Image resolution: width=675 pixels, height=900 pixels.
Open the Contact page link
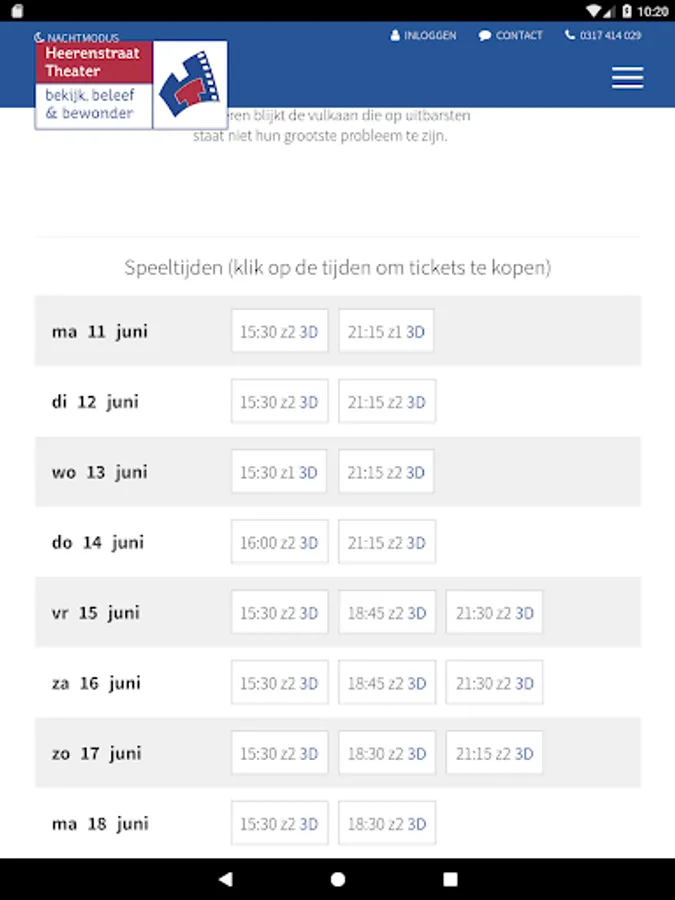[x=510, y=36]
